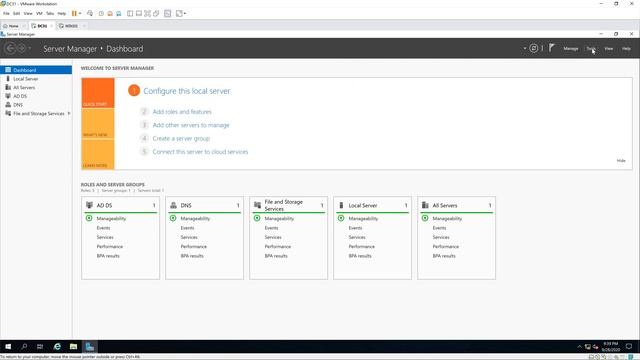Click Manageability in the Local Server tile
Screen dimensions: 640x360
363,218
